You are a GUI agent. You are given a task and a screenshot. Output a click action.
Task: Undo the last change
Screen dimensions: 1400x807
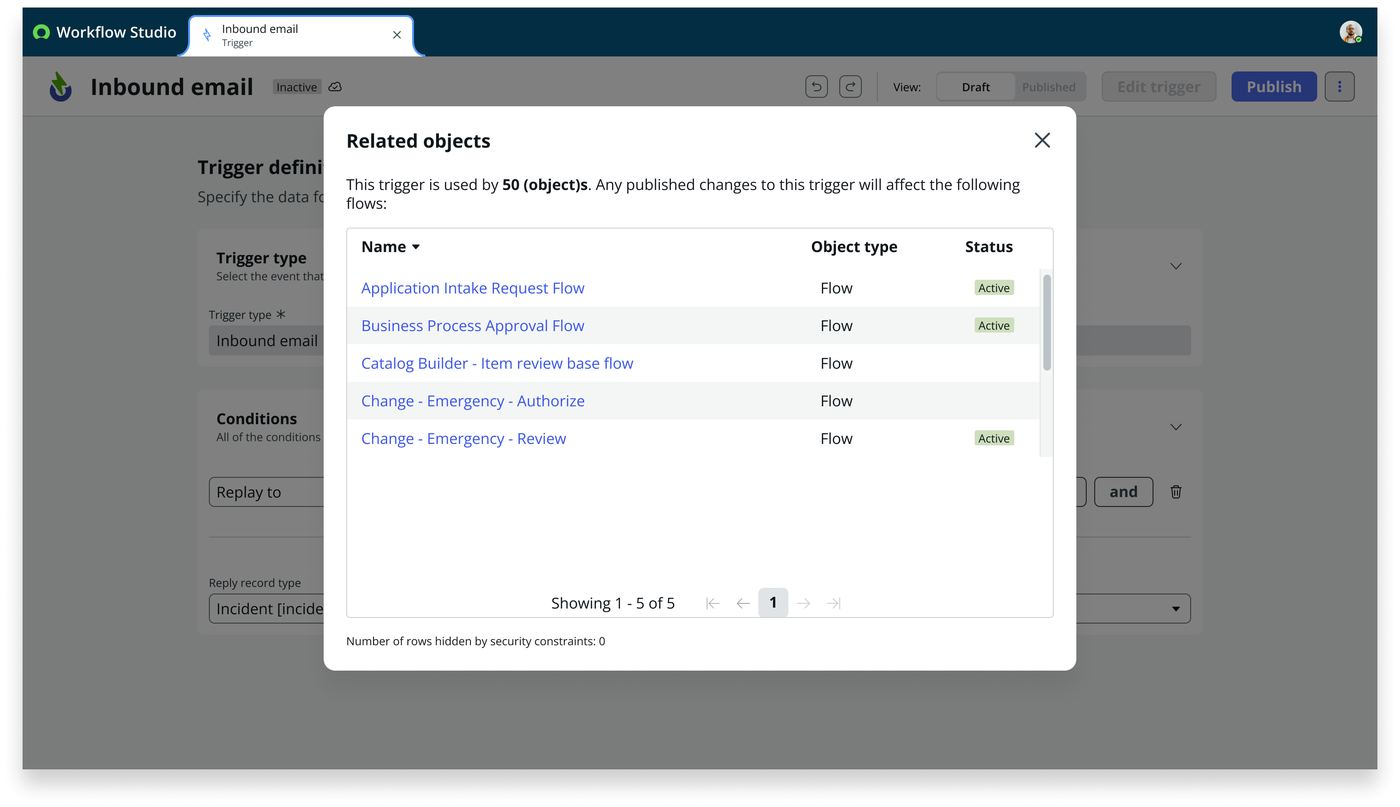[x=817, y=87]
